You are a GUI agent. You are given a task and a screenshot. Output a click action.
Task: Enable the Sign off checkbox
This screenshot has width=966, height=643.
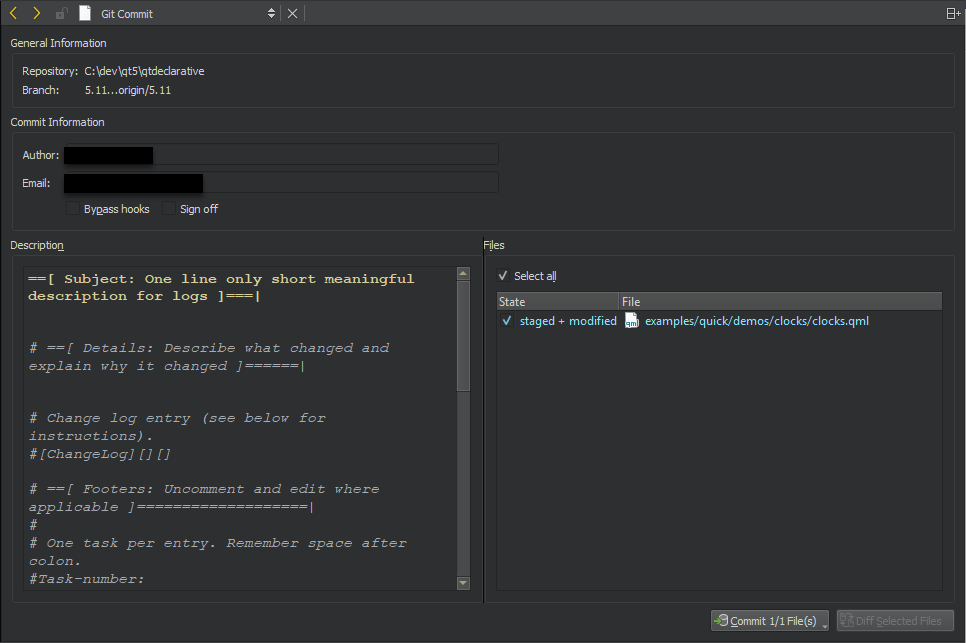pyautogui.click(x=169, y=209)
